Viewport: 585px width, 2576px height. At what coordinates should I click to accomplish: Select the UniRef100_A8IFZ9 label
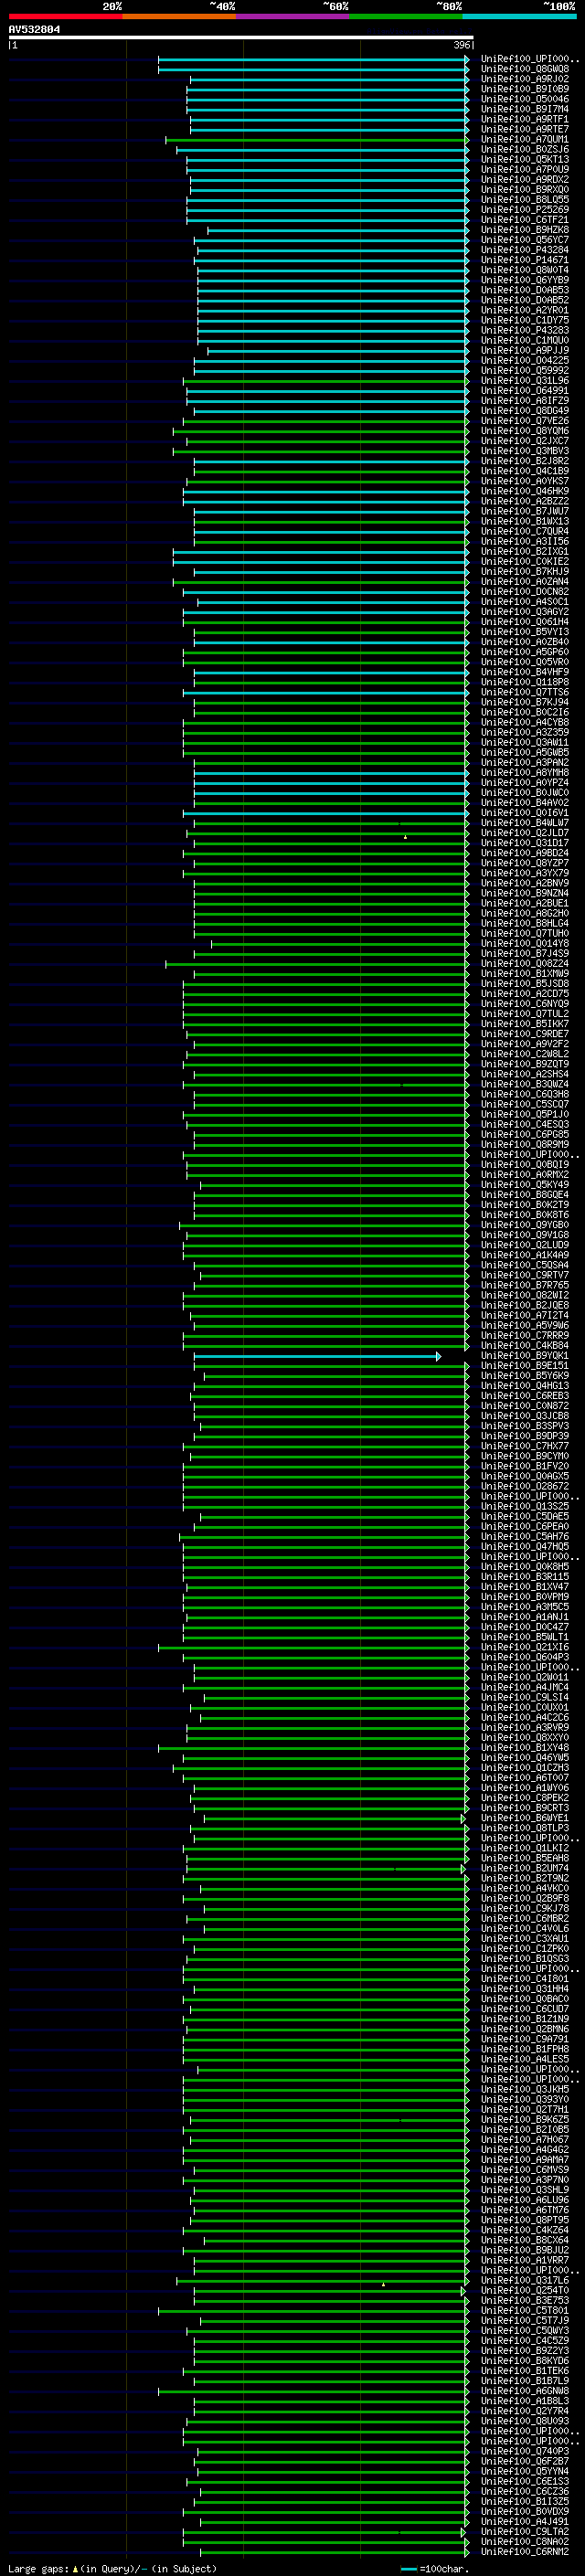[x=524, y=401]
